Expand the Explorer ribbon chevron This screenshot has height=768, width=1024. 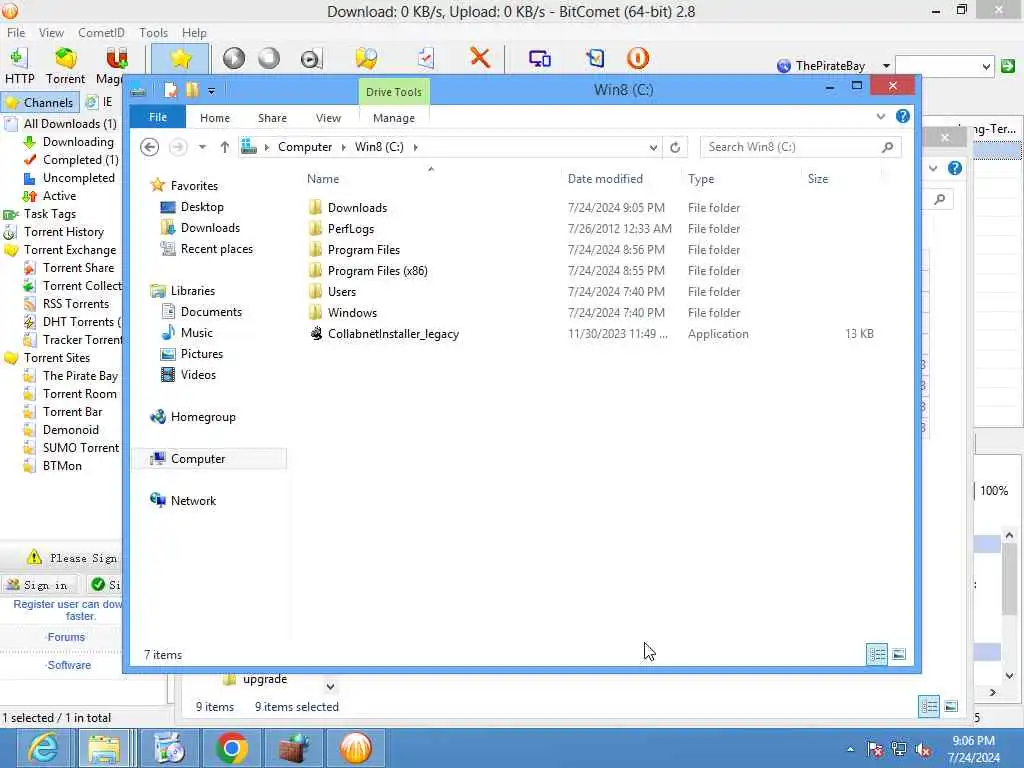pos(880,116)
